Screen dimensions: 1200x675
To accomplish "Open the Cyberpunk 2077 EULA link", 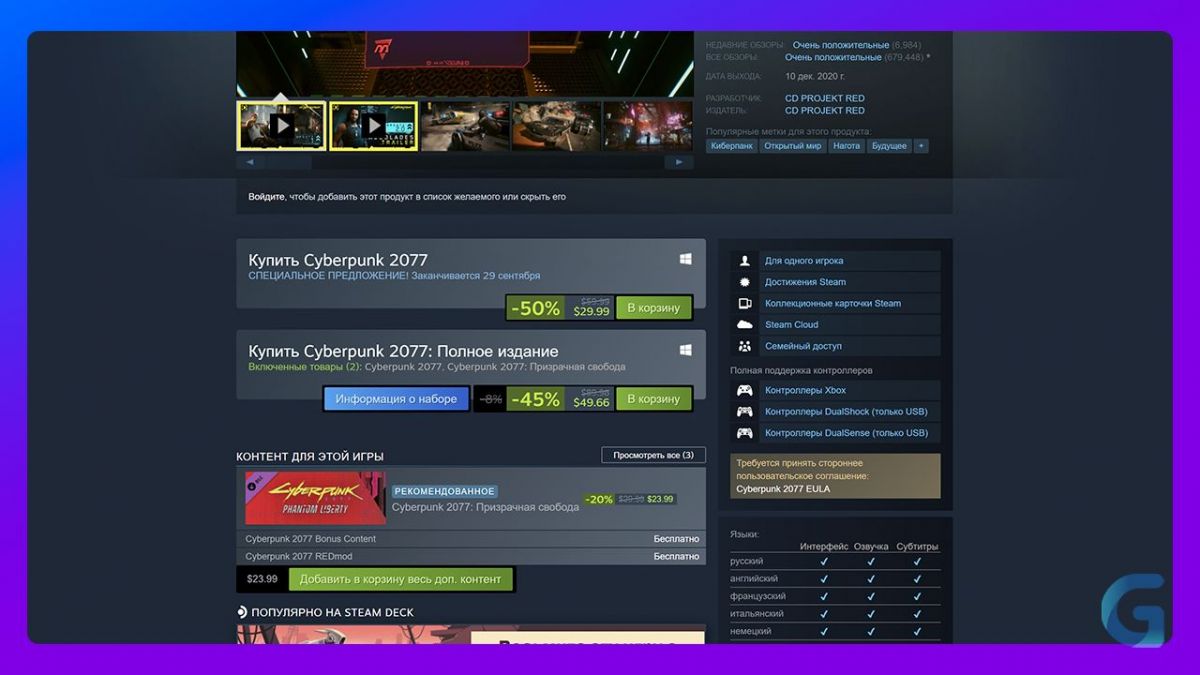I will pyautogui.click(x=782, y=489).
